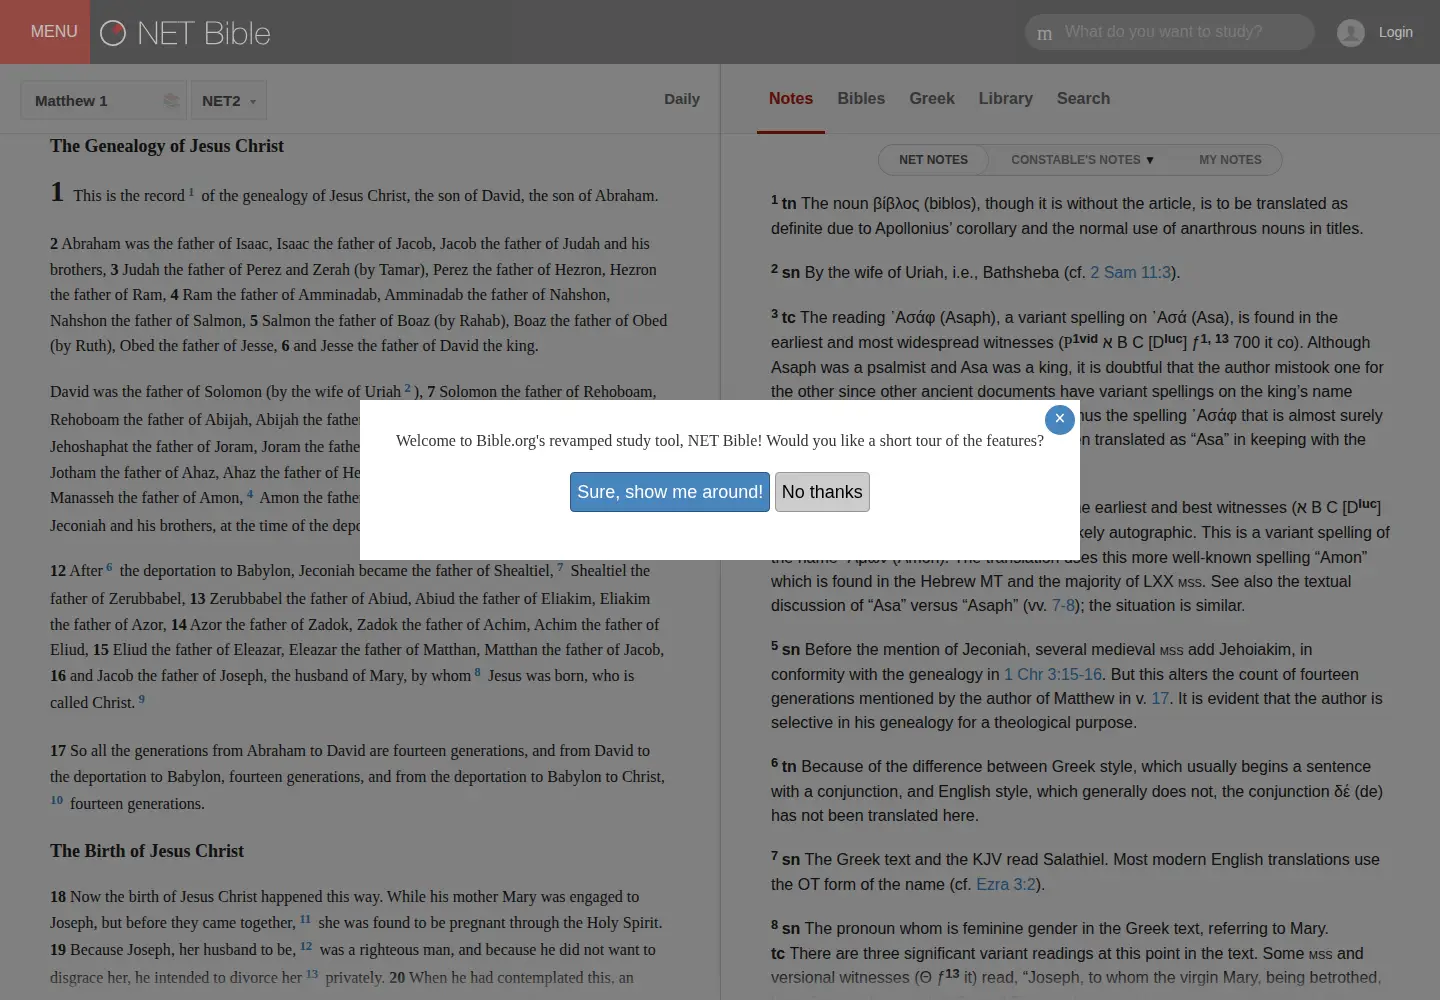Image resolution: width=1440 pixels, height=1000 pixels.
Task: Switch to the Greek tab
Action: coord(932,98)
